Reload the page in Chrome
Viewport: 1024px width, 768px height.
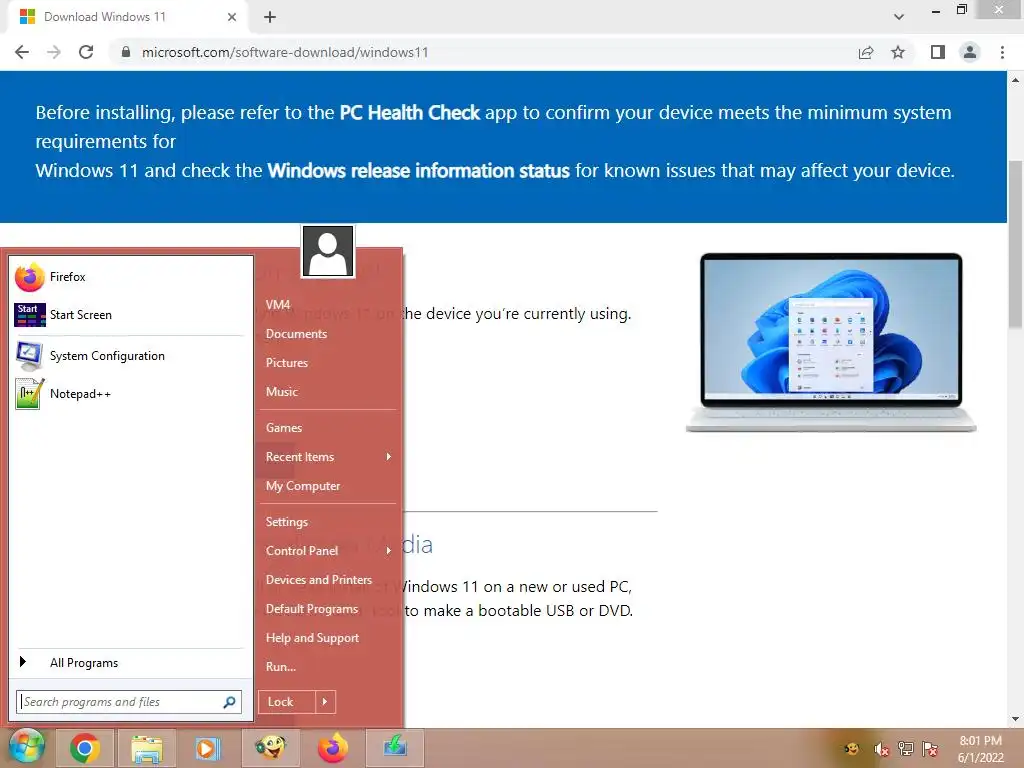coord(86,52)
